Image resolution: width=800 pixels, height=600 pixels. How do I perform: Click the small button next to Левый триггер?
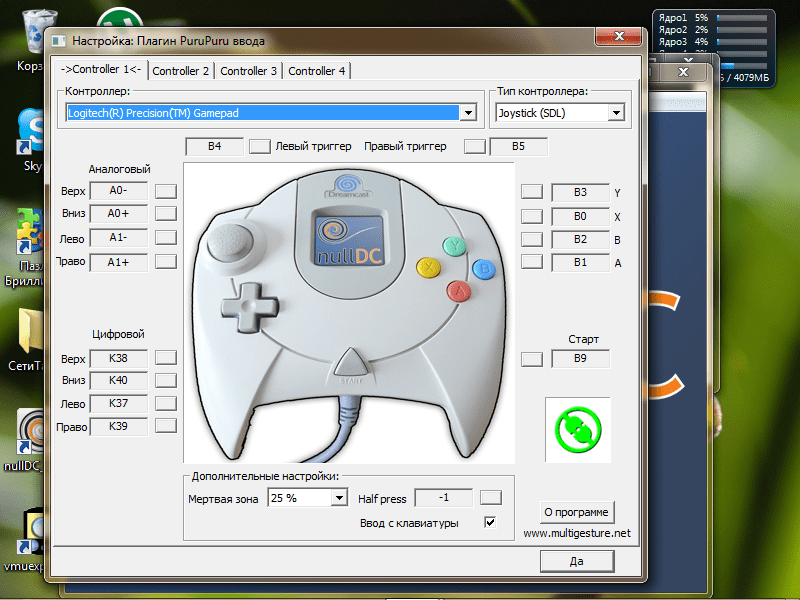[260, 146]
